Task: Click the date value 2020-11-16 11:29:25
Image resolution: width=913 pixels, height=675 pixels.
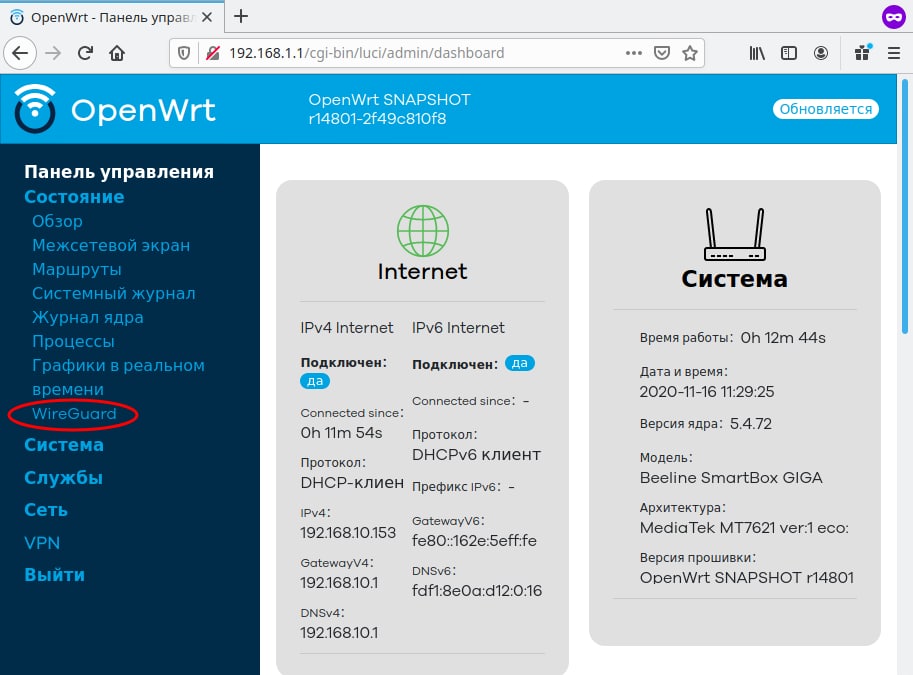Action: coord(706,391)
